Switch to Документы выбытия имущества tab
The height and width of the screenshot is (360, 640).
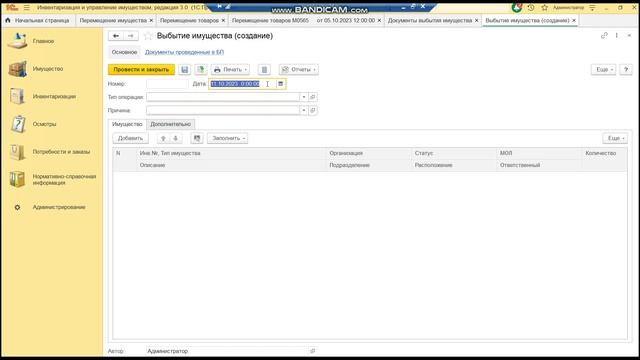(430, 20)
